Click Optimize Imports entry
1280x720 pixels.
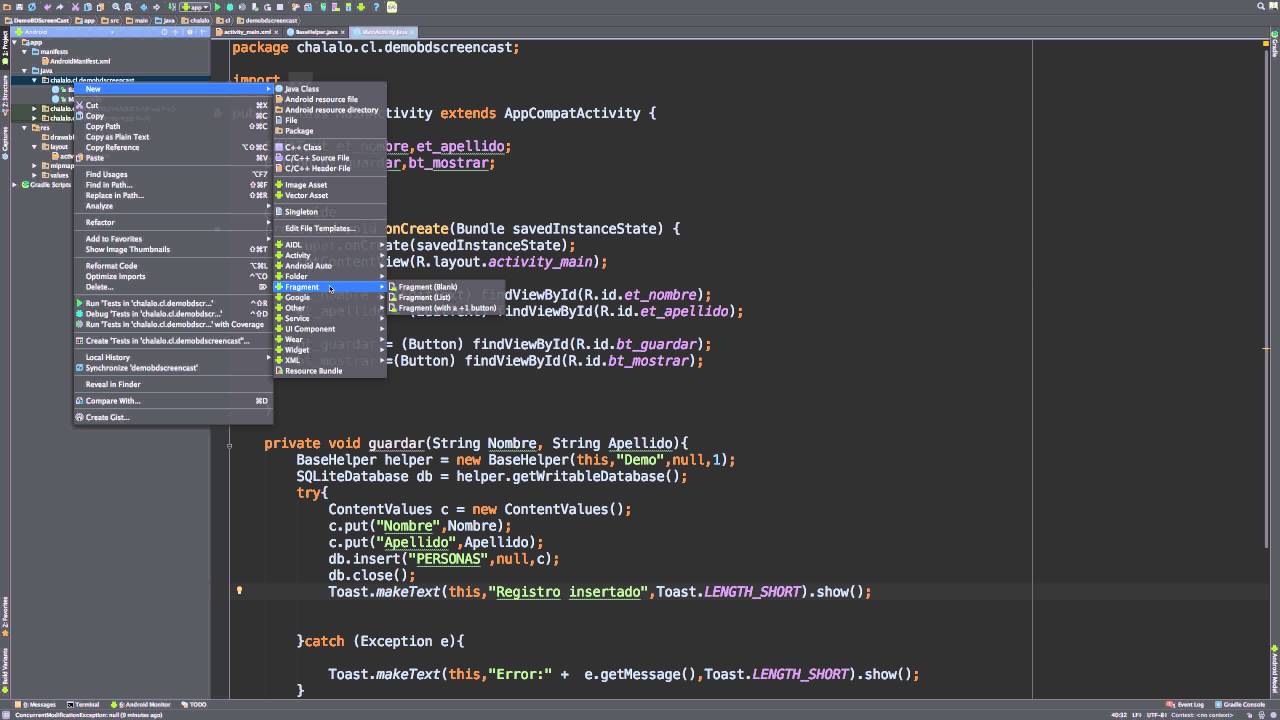click(x=172, y=276)
